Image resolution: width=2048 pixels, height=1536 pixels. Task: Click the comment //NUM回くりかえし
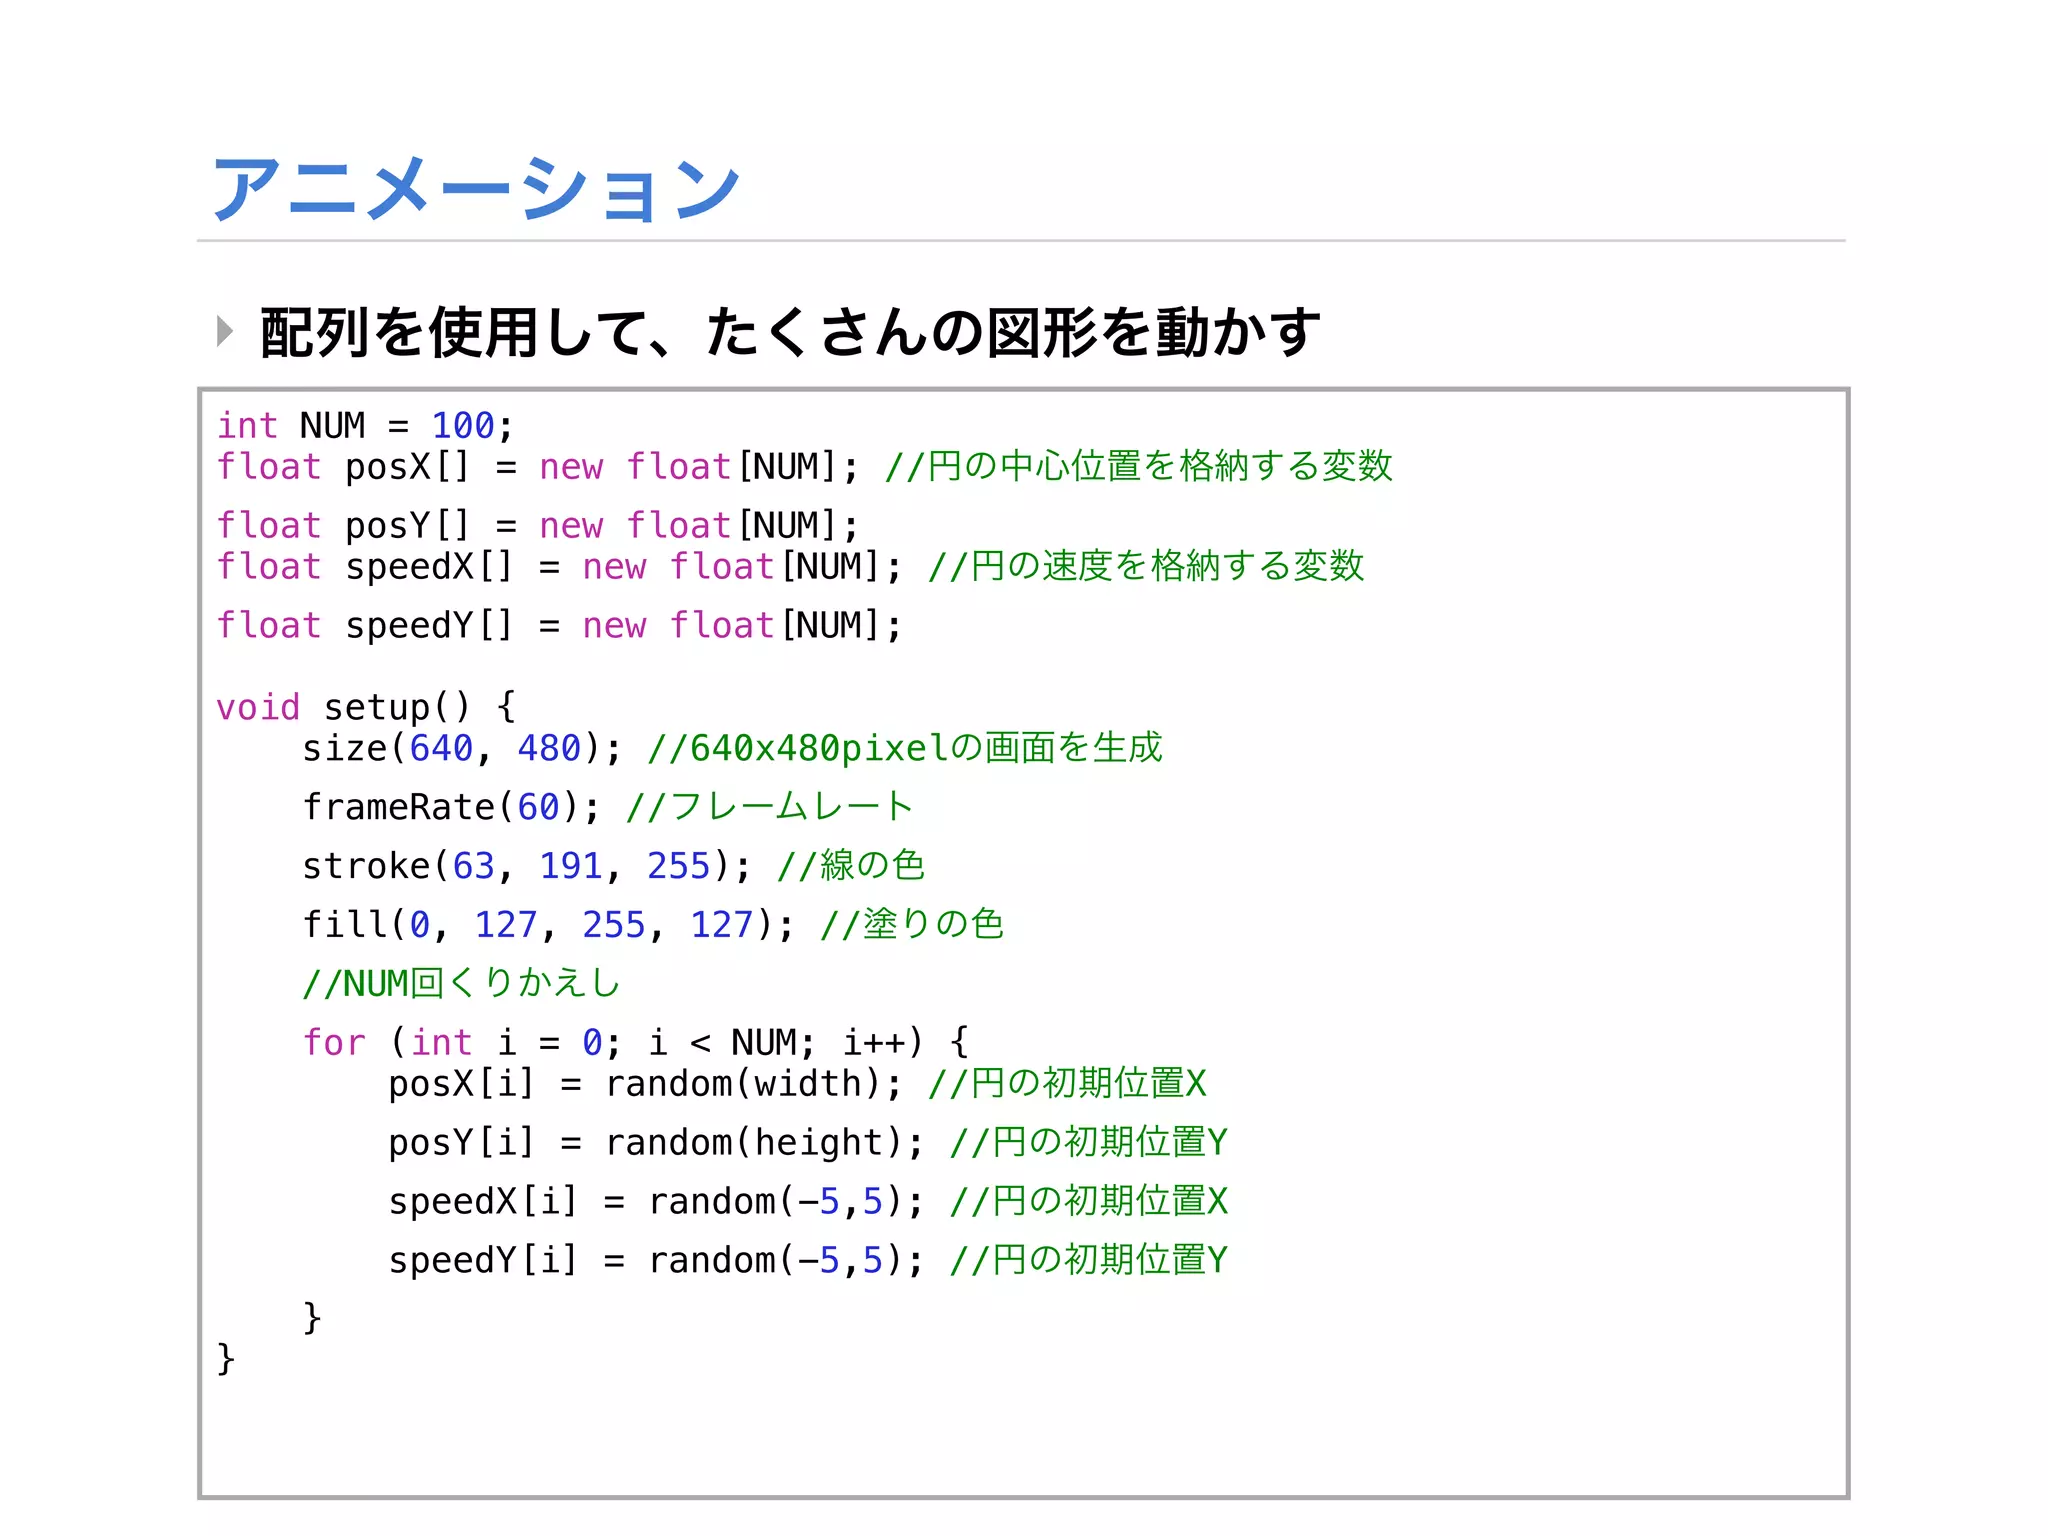point(462,984)
